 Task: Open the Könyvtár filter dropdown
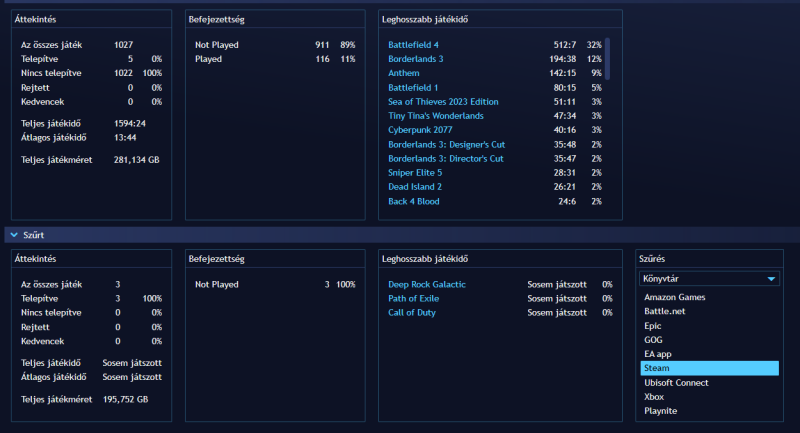[709, 278]
